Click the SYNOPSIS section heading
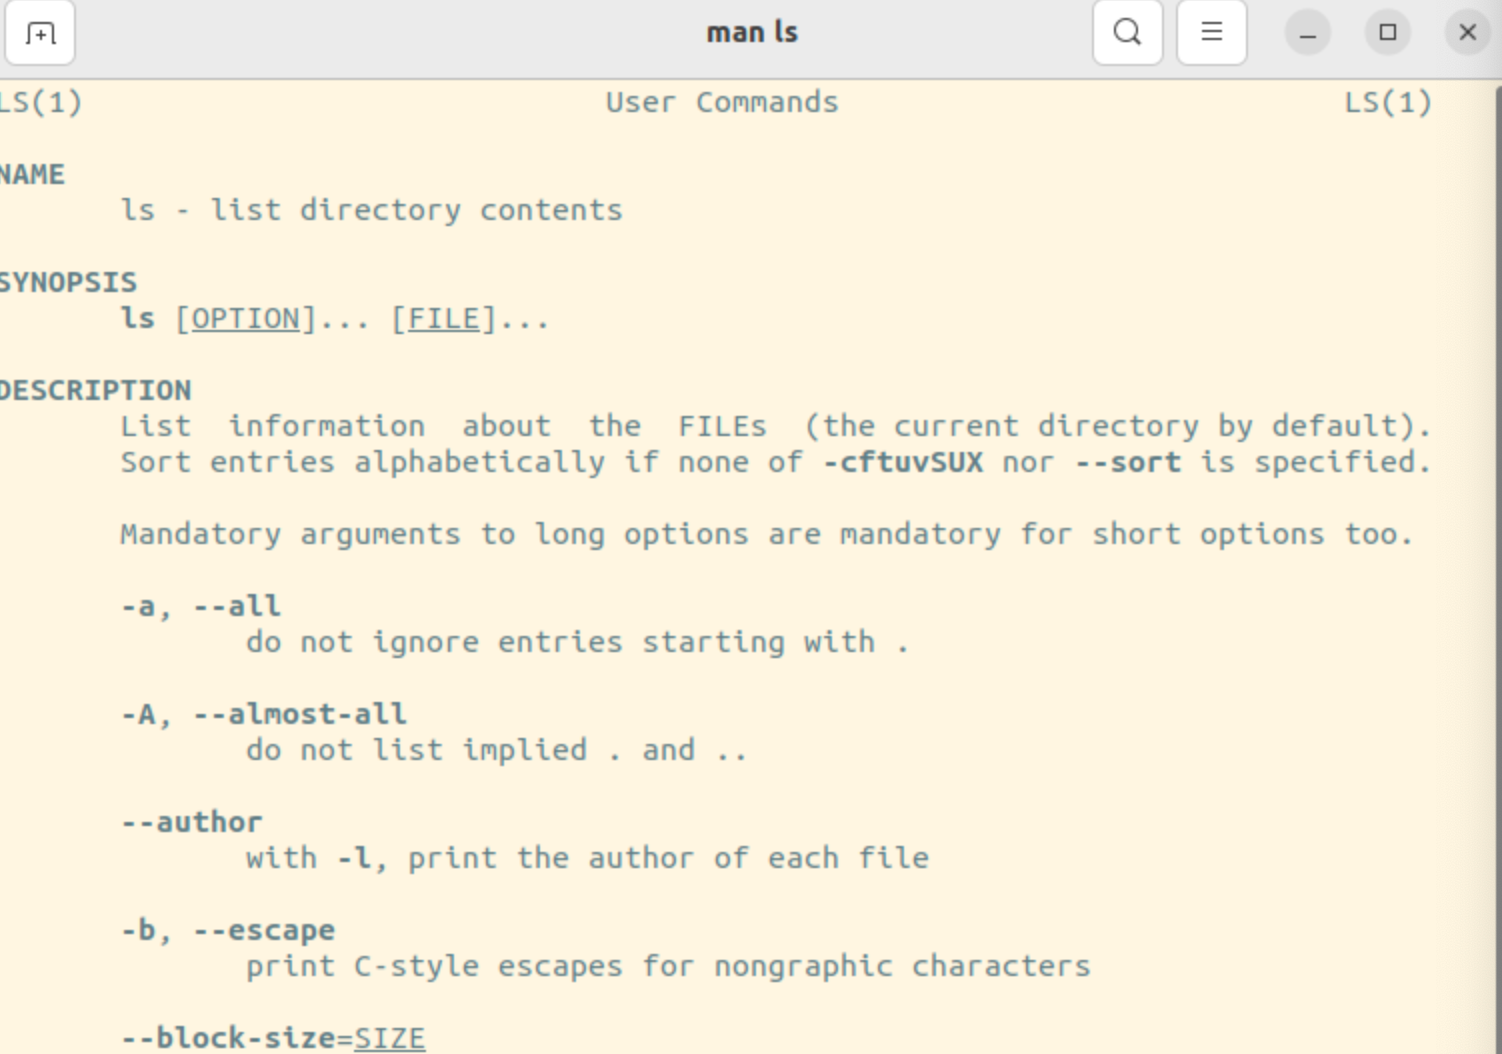Viewport: 1502px width, 1054px height. point(68,282)
